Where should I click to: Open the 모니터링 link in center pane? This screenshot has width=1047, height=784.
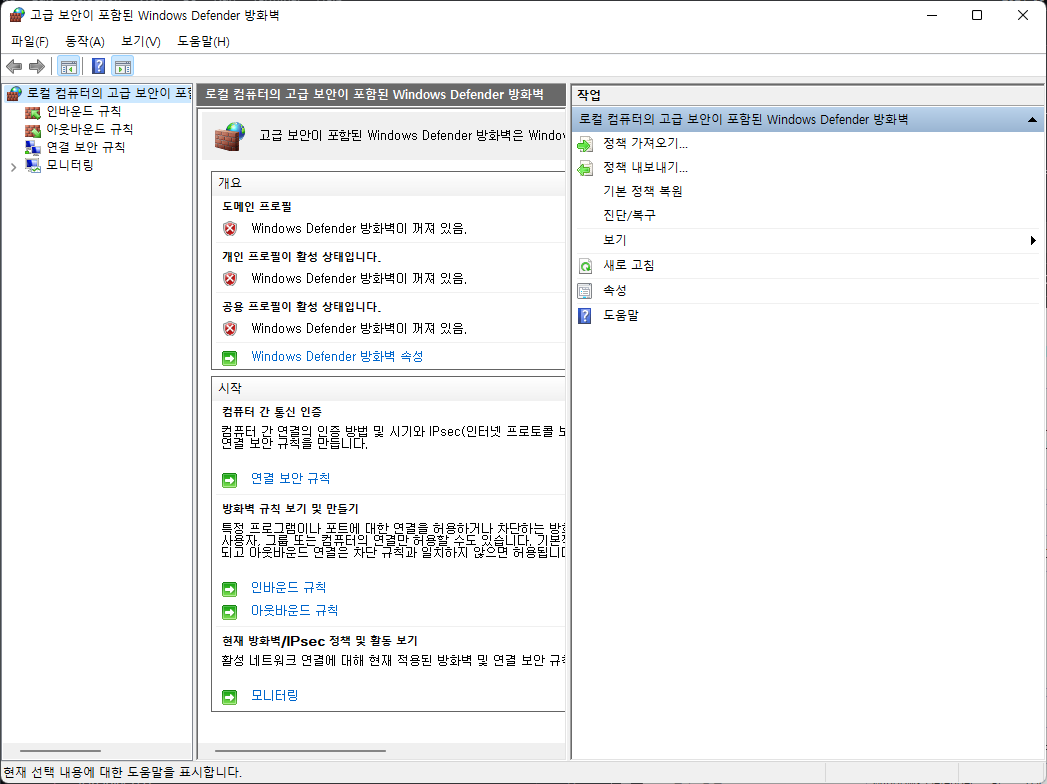(274, 696)
